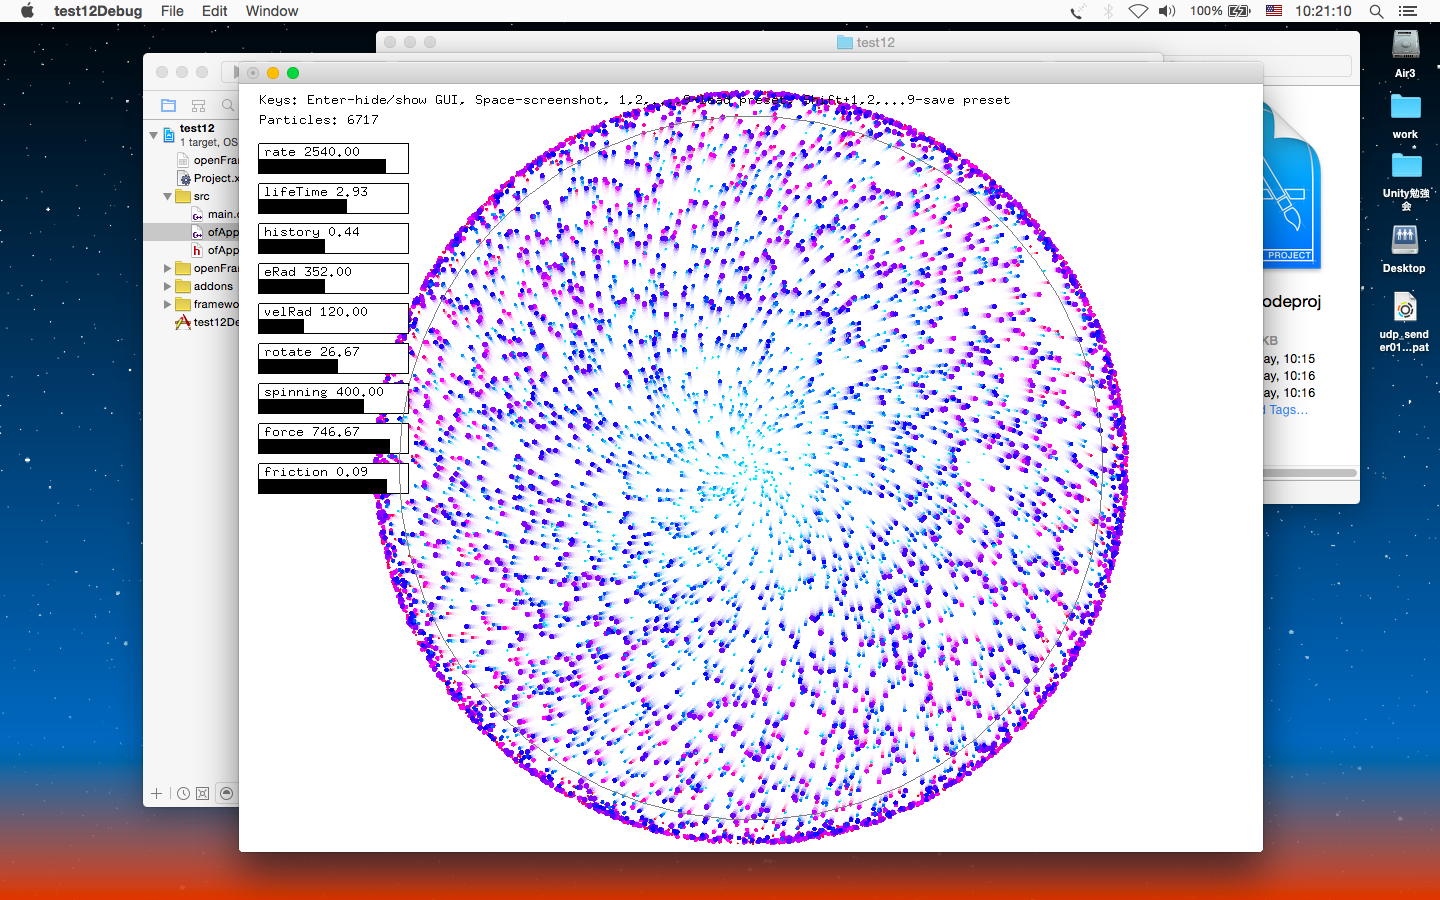The width and height of the screenshot is (1440, 900).
Task: Collapse the src folder
Action: tap(167, 196)
